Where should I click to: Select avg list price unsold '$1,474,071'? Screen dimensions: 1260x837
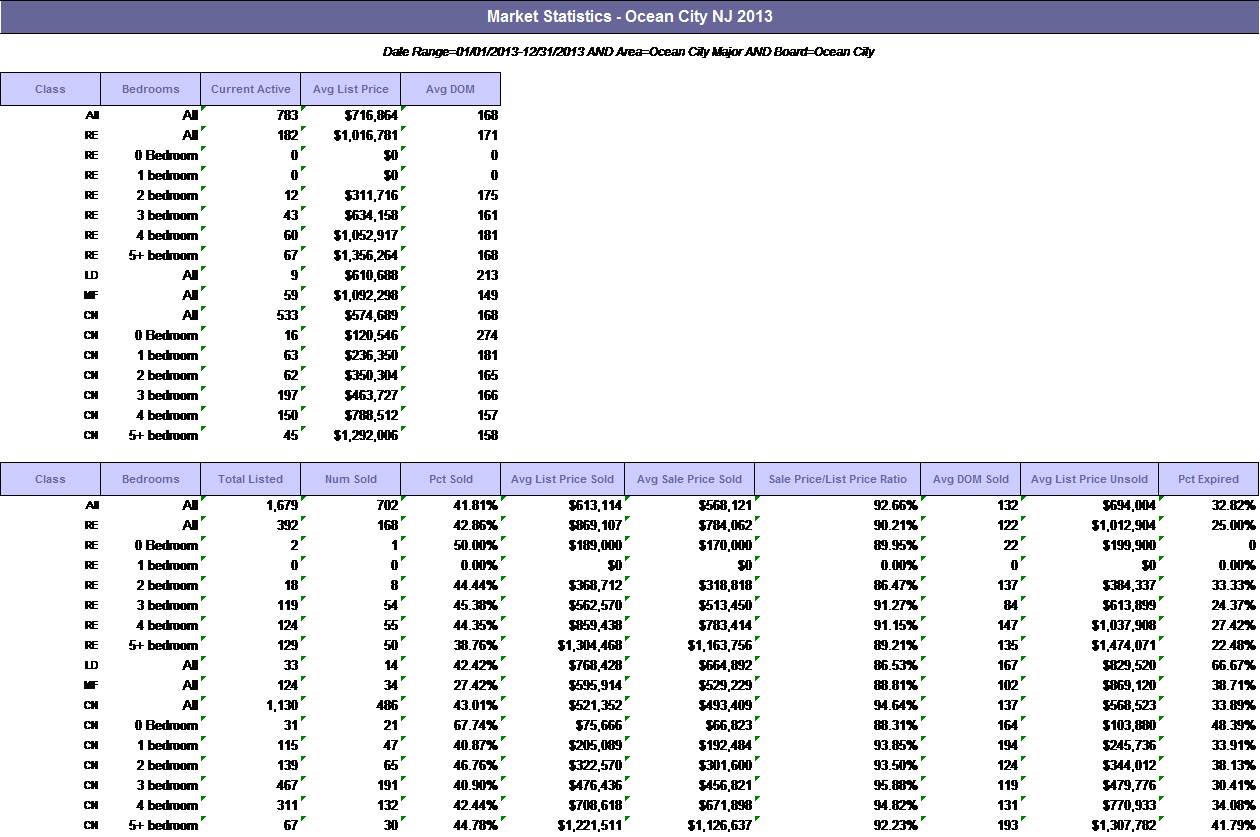1124,645
